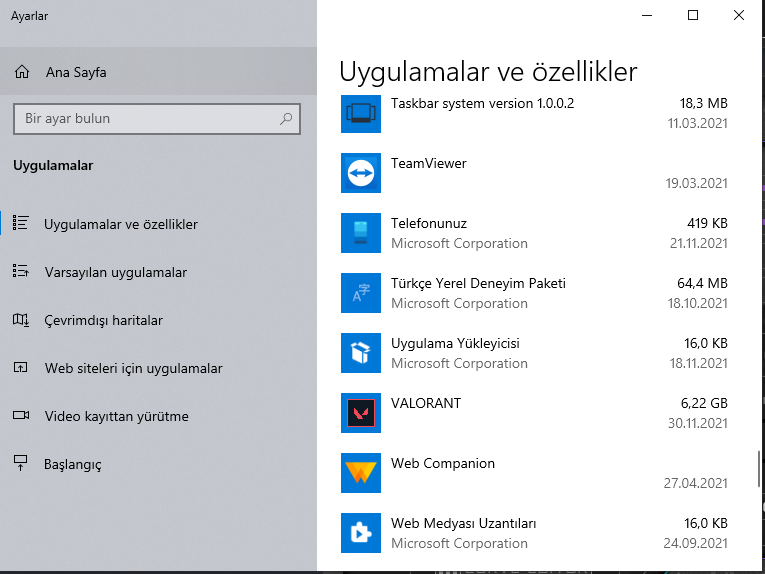Click the TeamViewer app icon
Screen dimensions: 765x574
[361, 173]
